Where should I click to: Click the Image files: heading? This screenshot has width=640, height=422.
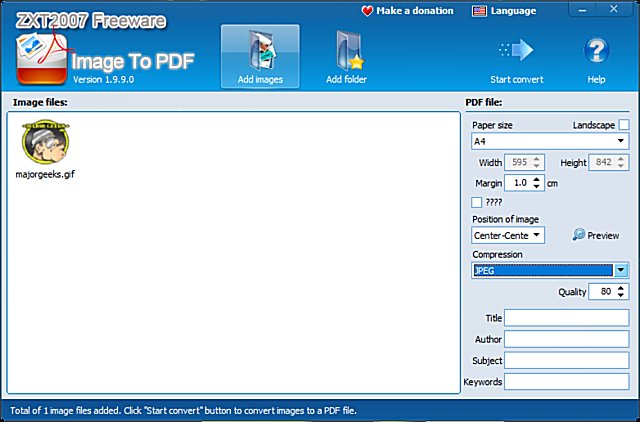(x=40, y=102)
